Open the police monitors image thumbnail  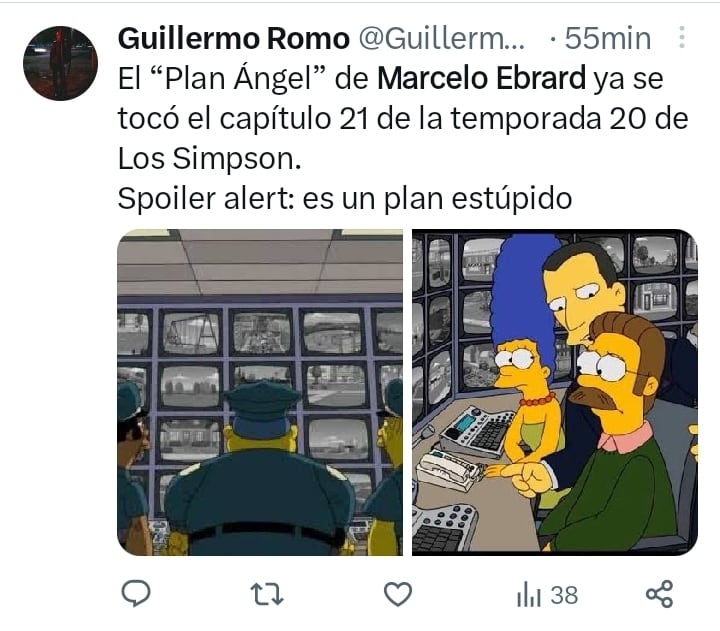click(260, 392)
